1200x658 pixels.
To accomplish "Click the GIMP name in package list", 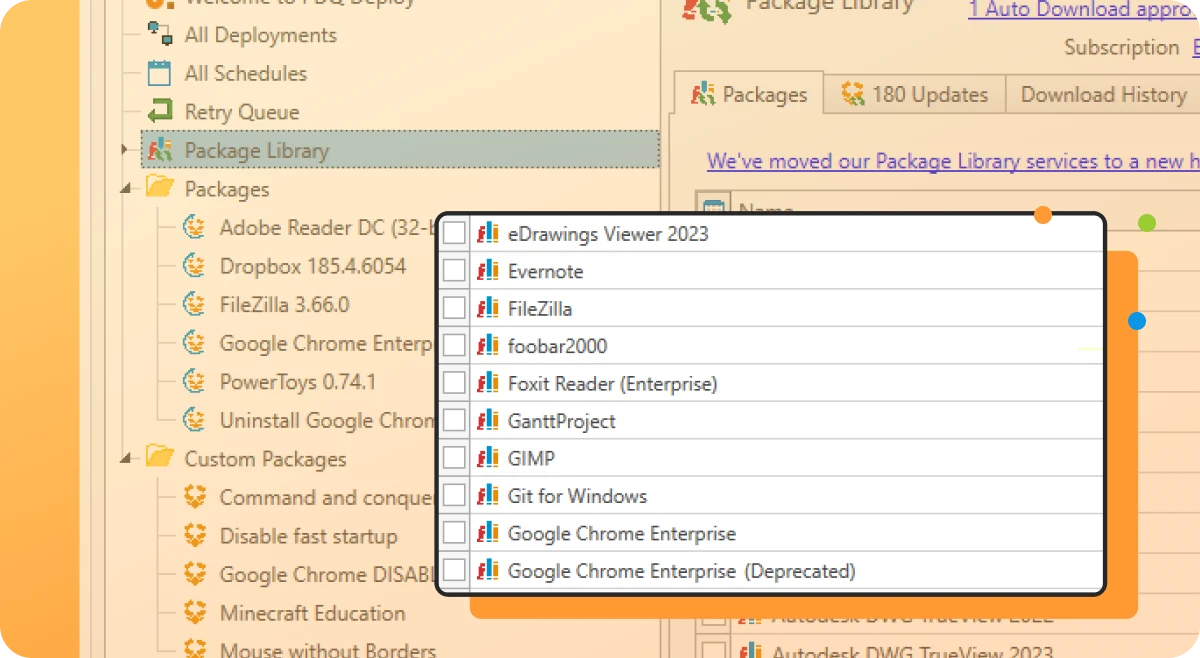I will point(531,458).
